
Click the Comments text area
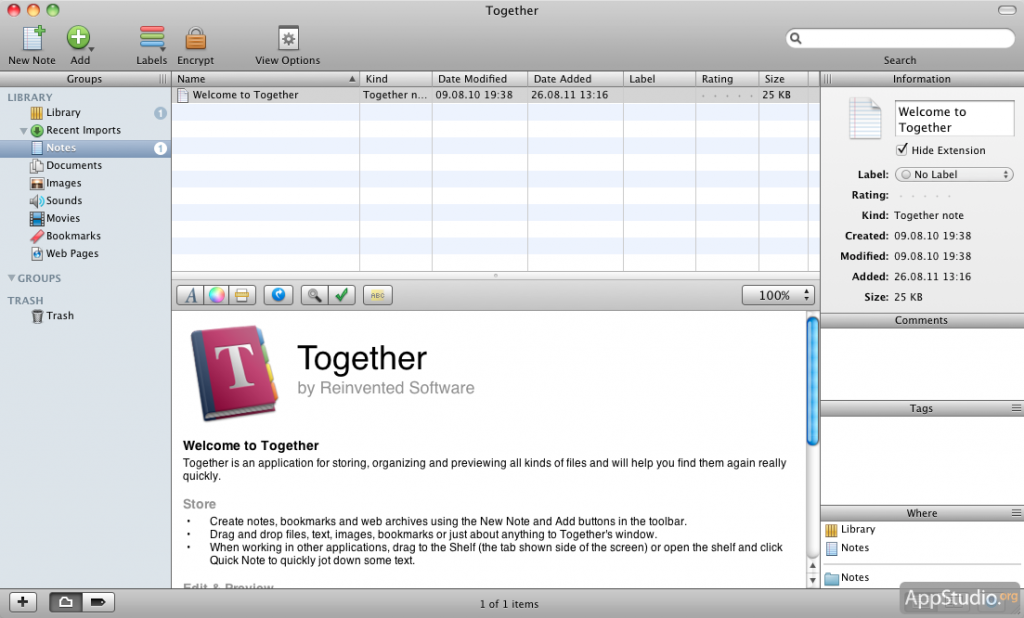[x=922, y=364]
